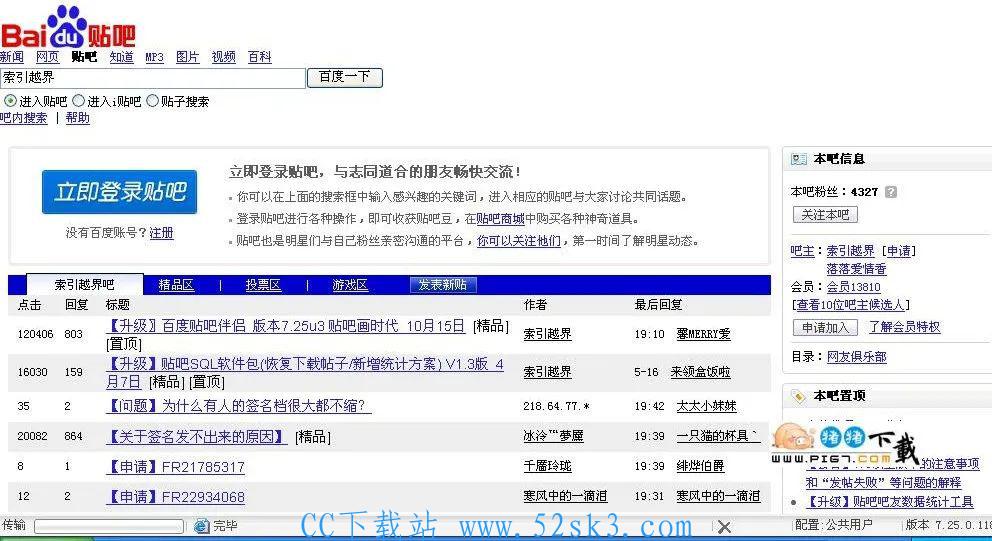This screenshot has height=541, width=992.
Task: Open the 视频 navigation link
Action: [x=223, y=57]
